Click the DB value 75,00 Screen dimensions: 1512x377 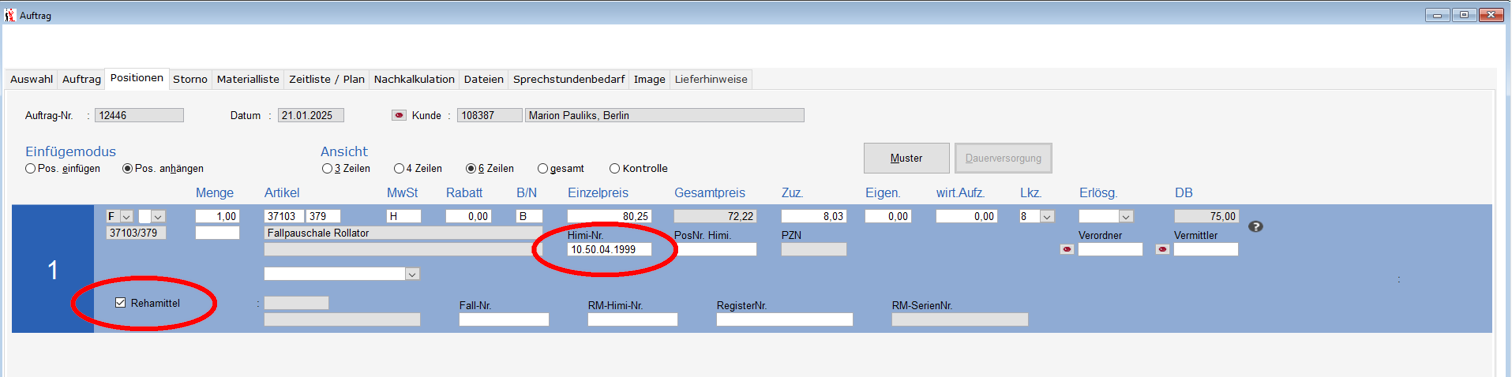(1206, 216)
